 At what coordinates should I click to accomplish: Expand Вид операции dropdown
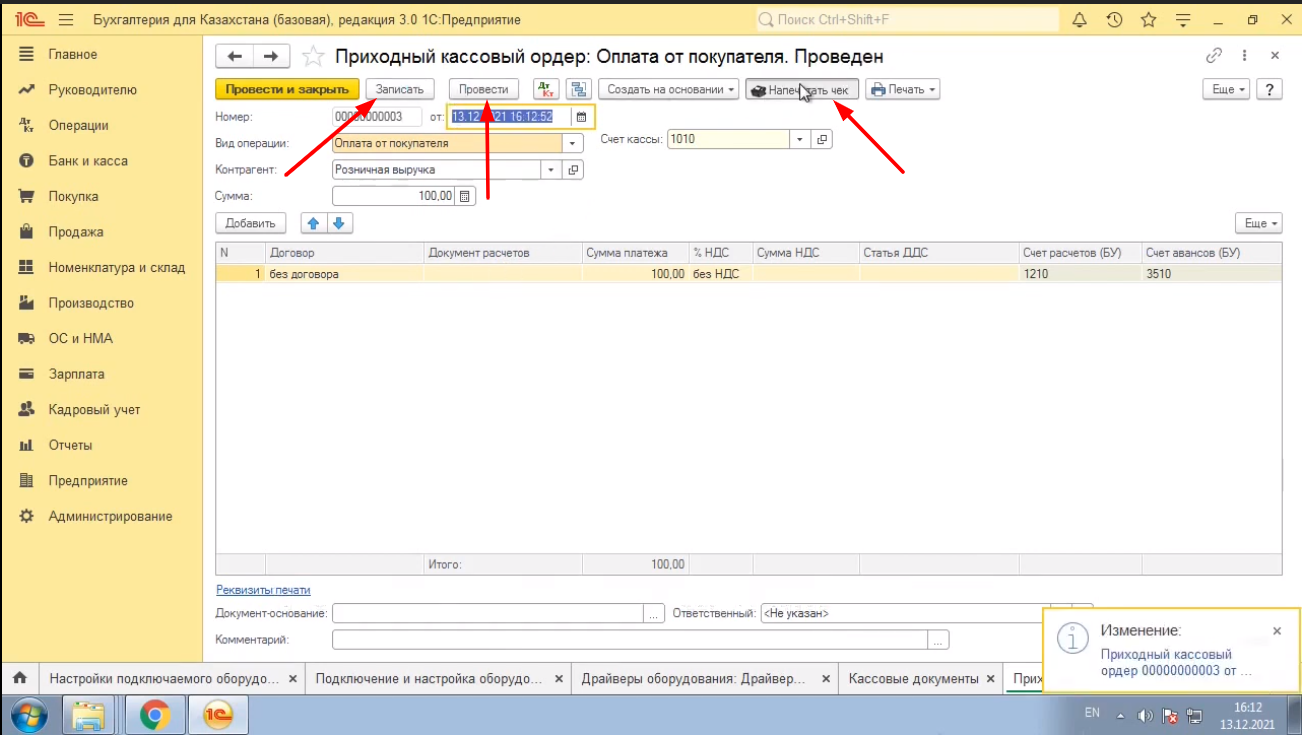click(573, 144)
